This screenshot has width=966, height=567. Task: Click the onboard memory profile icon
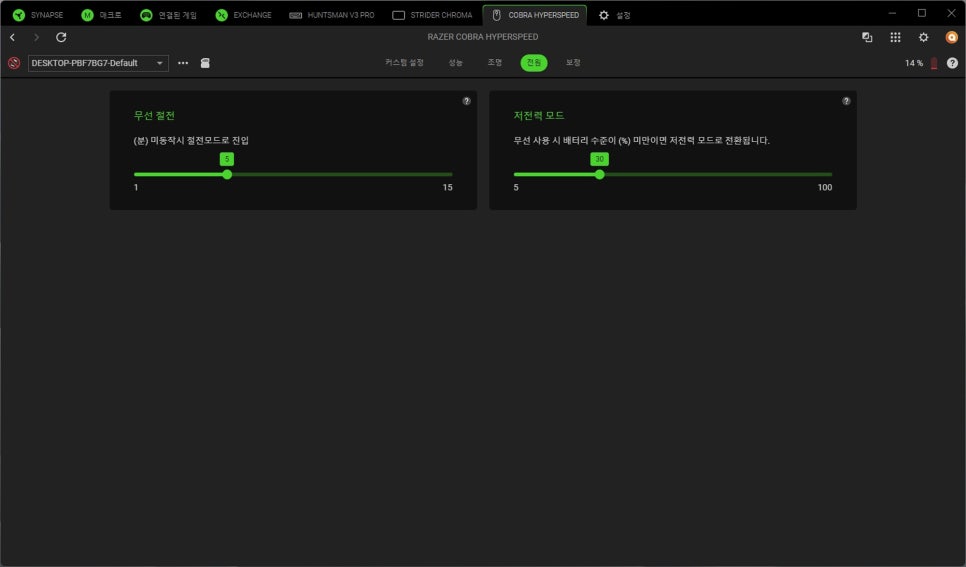[205, 63]
